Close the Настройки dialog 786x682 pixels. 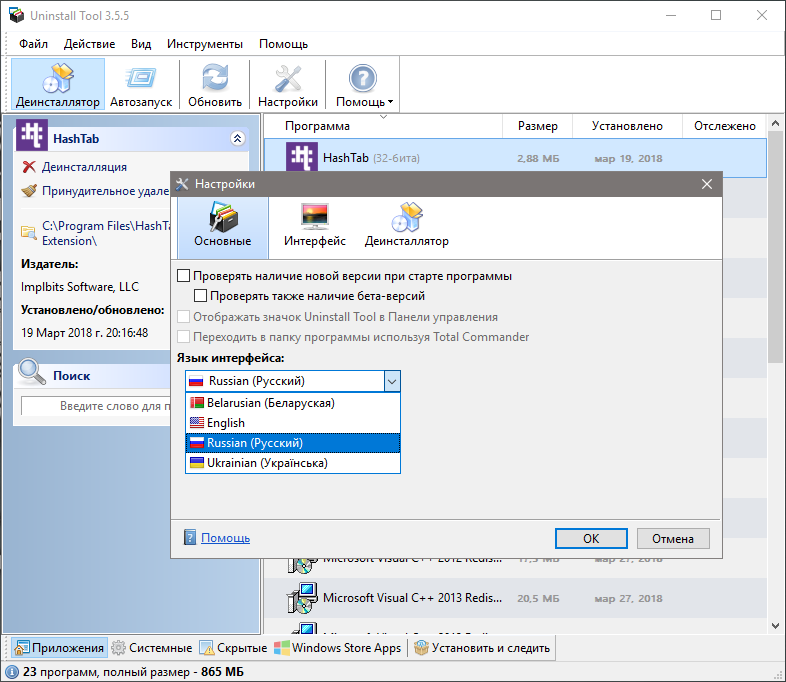coord(707,184)
